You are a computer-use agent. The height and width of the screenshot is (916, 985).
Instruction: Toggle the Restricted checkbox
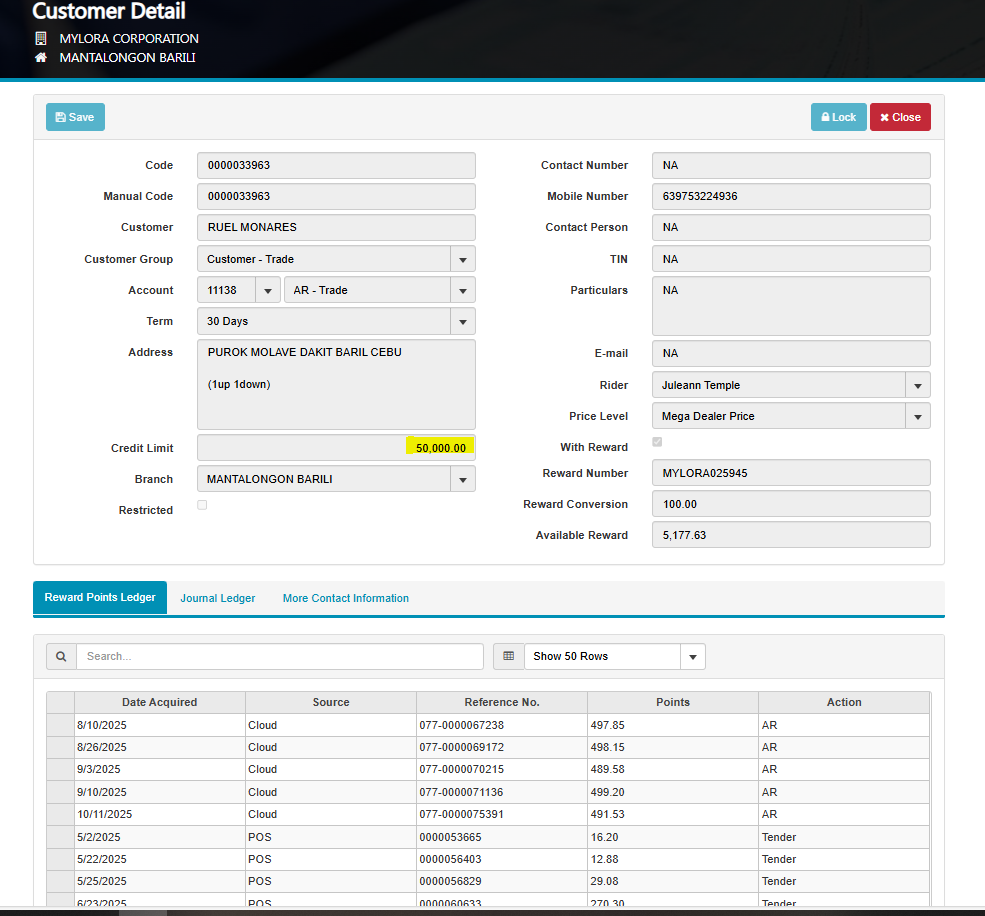pos(202,506)
